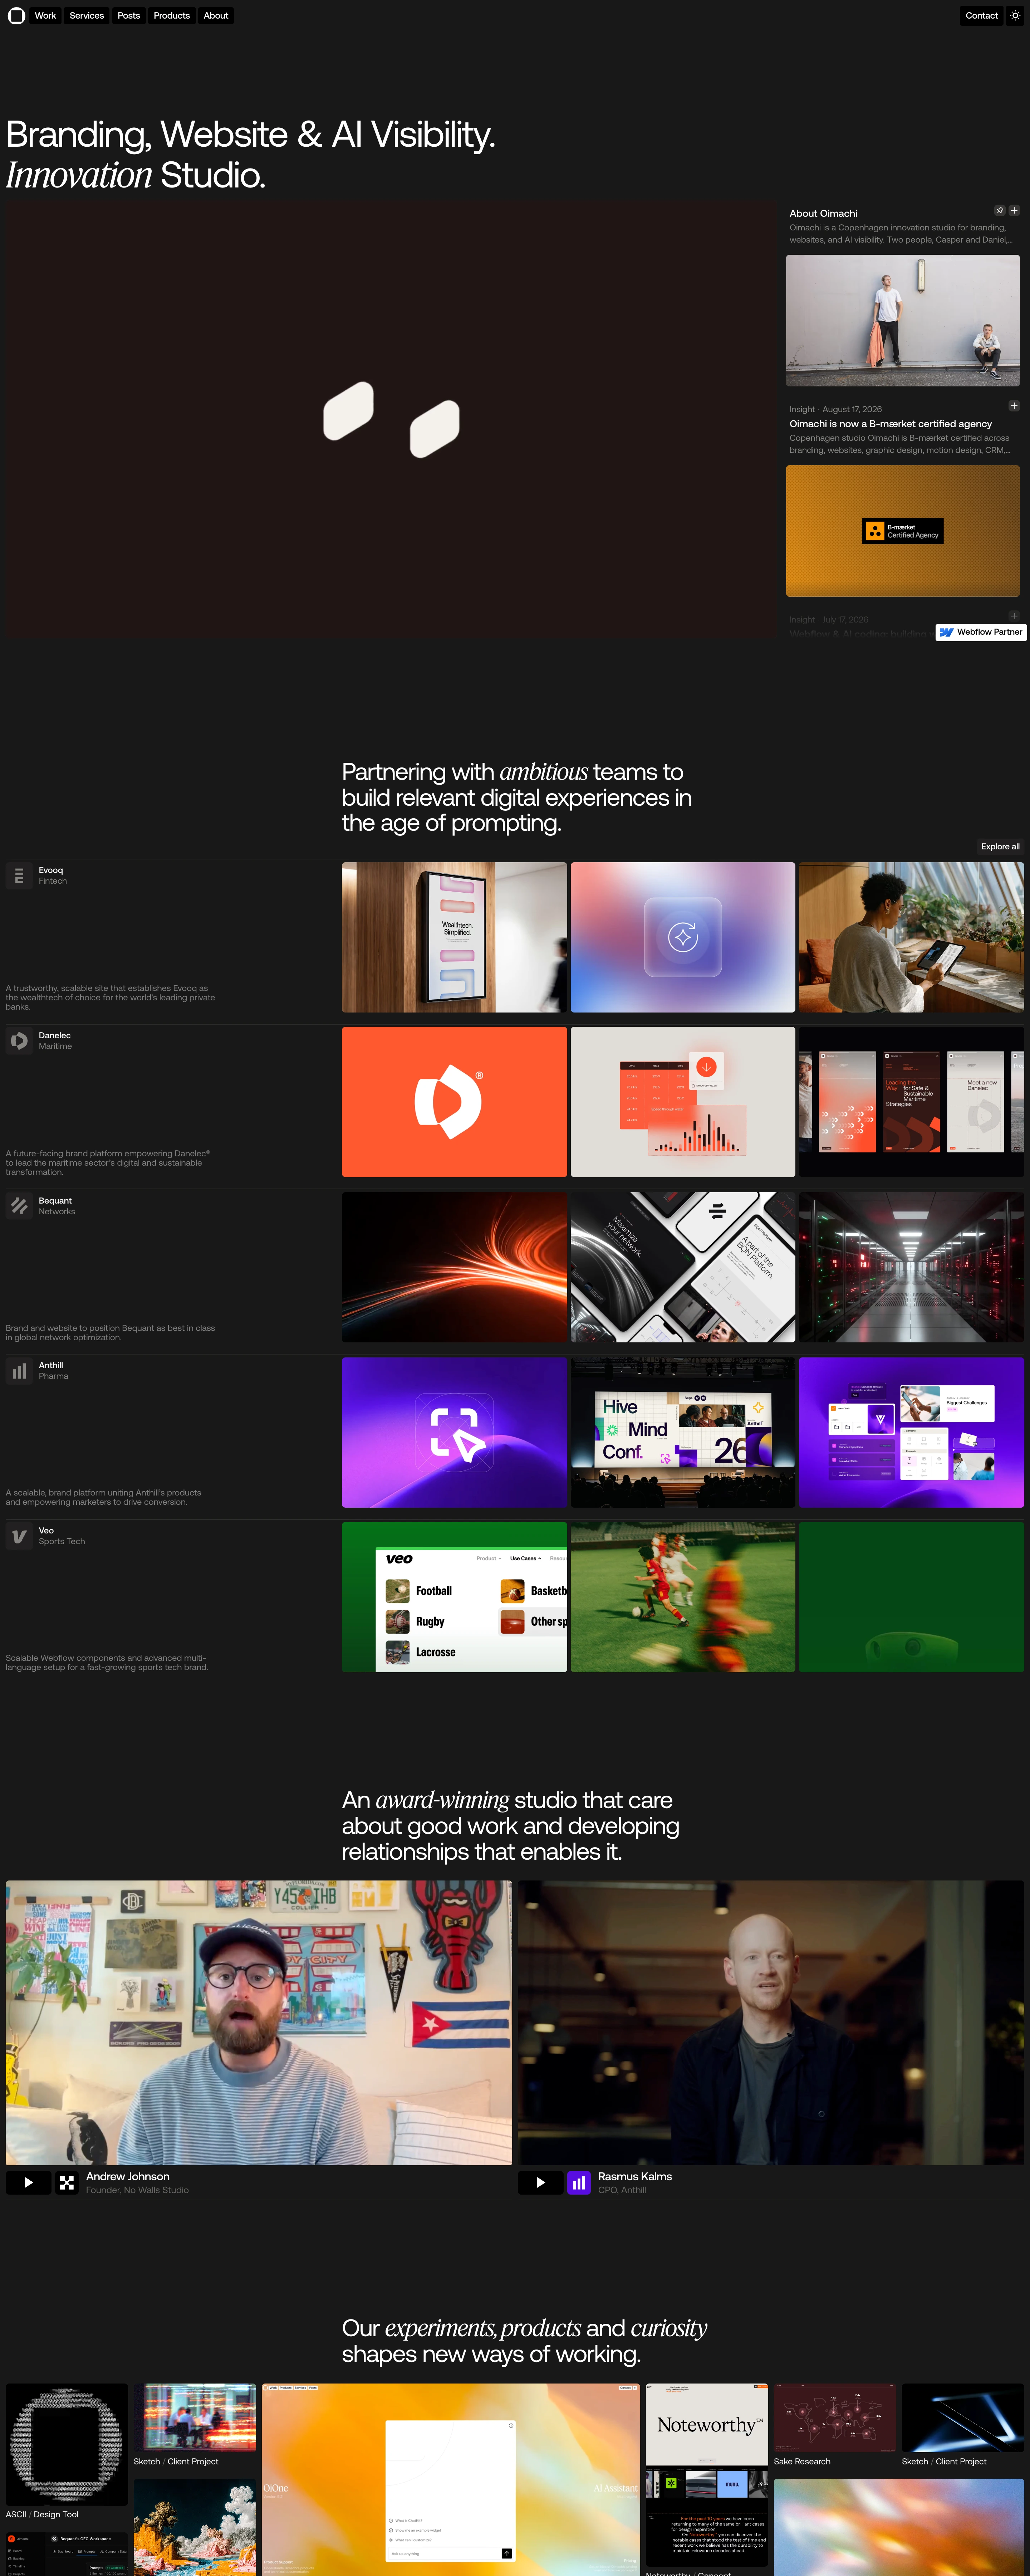1030x2576 pixels.
Task: Open the Evooq project title
Action: (x=51, y=870)
